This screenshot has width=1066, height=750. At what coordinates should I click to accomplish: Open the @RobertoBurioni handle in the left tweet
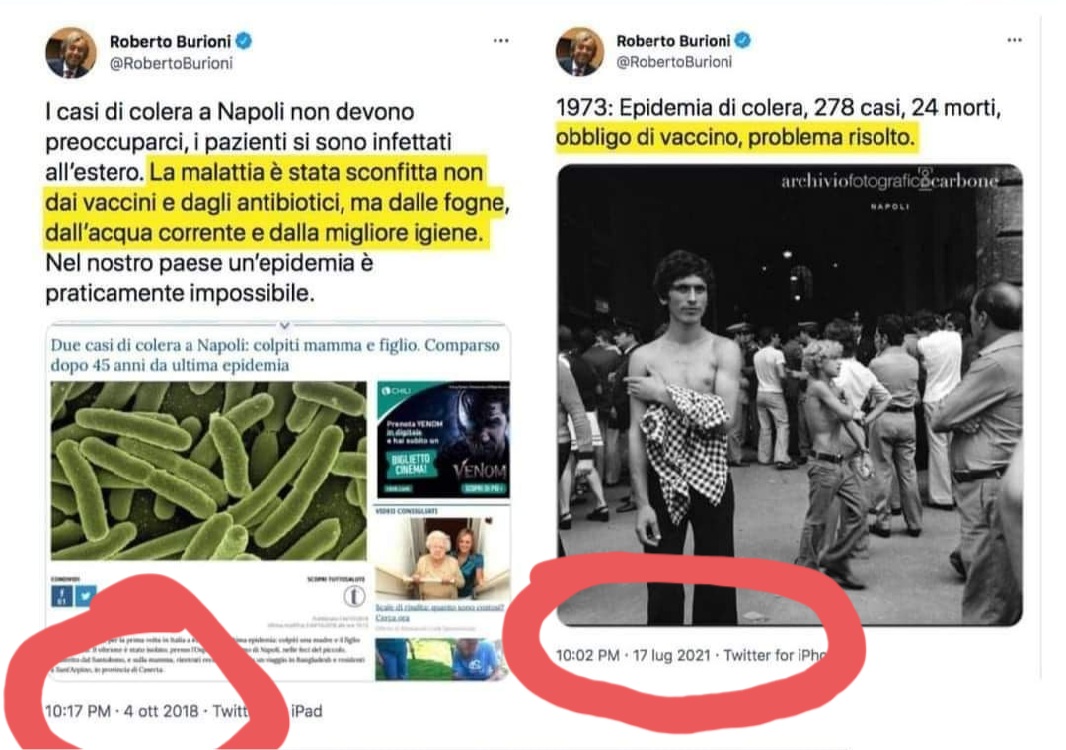[x=171, y=63]
